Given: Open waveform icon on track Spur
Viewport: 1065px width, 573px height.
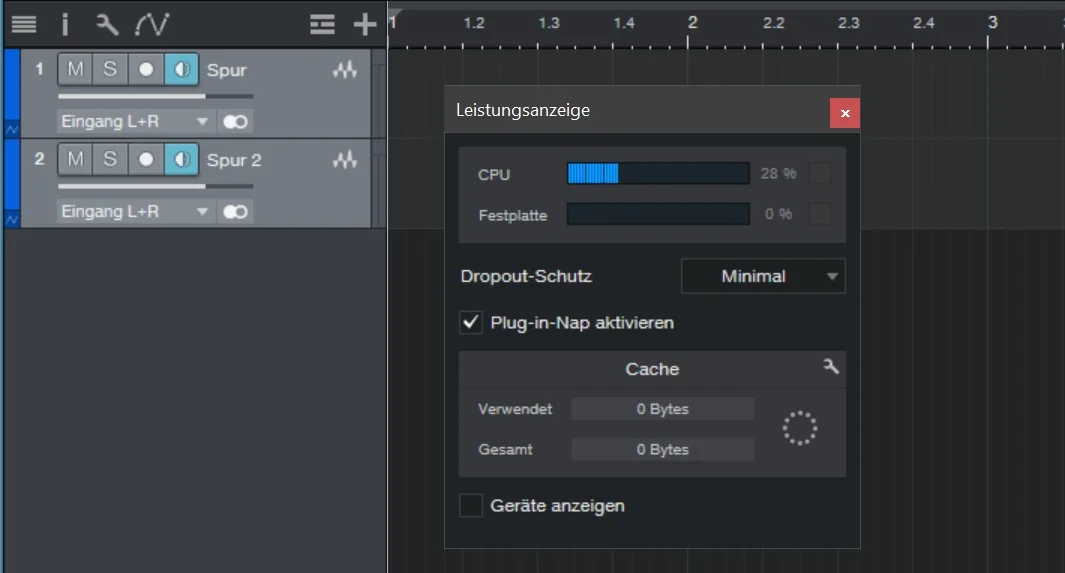Looking at the screenshot, I should pos(345,70).
